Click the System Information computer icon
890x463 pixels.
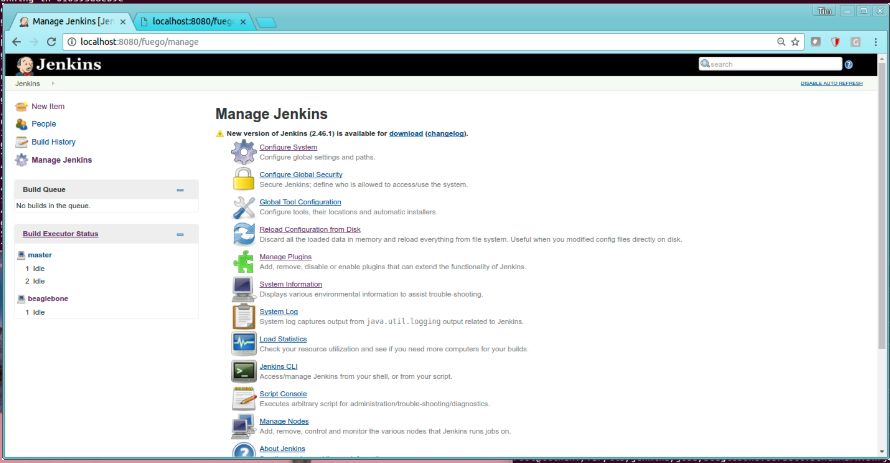(244, 289)
